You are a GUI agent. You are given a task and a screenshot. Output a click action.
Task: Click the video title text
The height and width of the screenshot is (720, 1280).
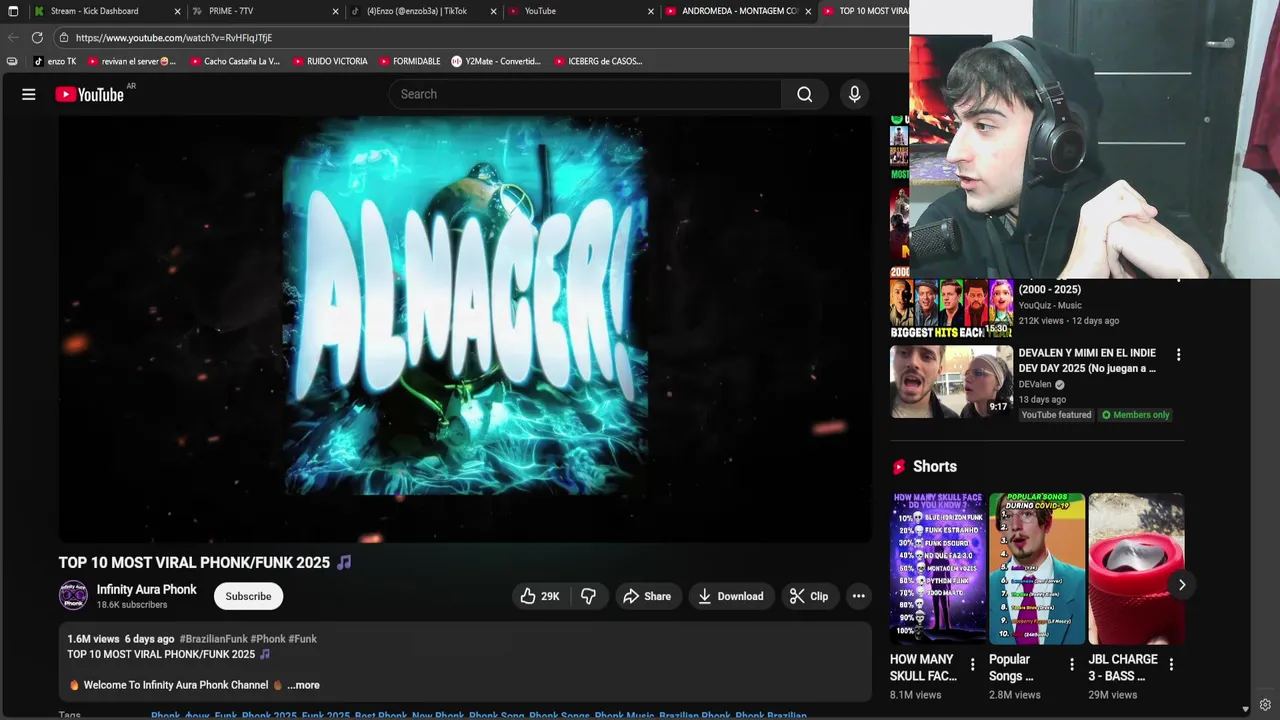click(205, 563)
